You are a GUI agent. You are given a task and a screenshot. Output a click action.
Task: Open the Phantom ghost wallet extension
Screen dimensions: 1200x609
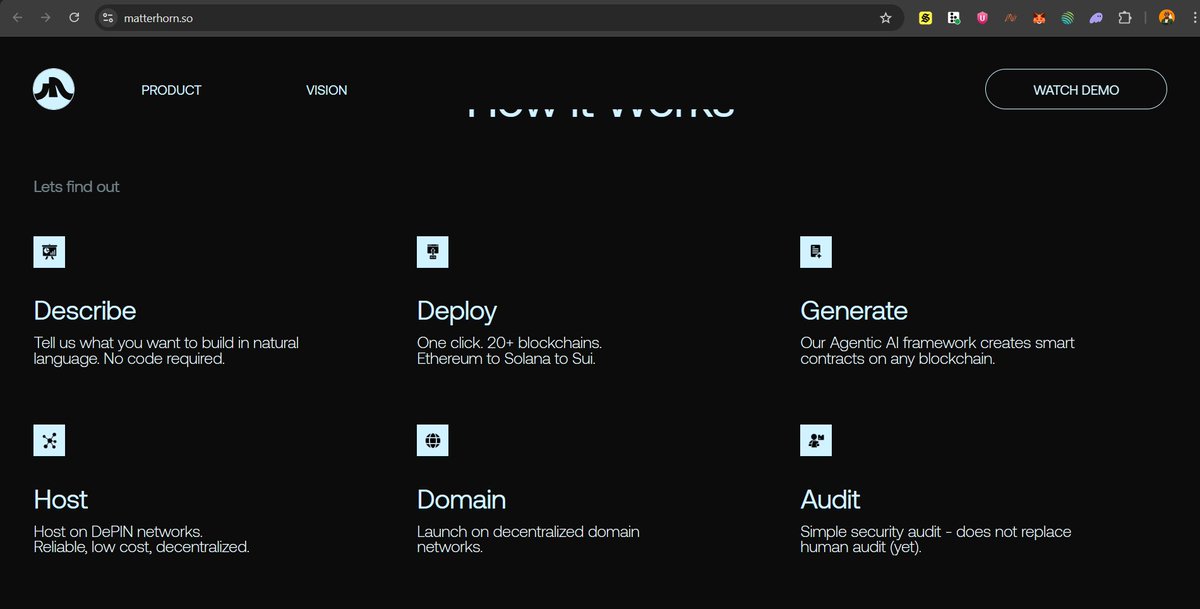coord(1096,18)
